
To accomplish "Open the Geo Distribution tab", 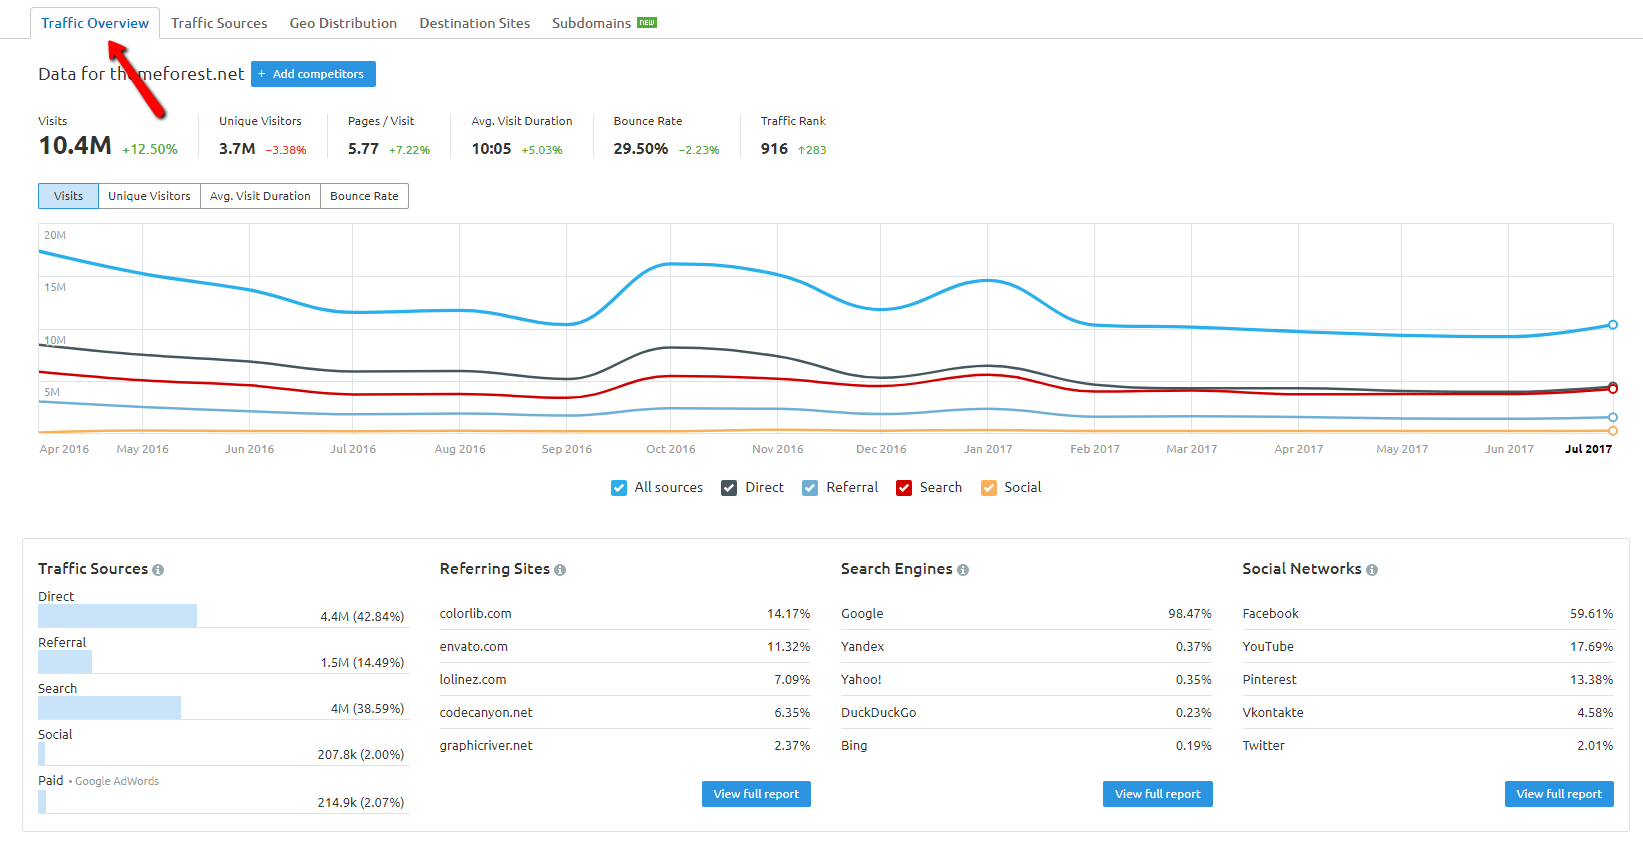I will 343,23.
